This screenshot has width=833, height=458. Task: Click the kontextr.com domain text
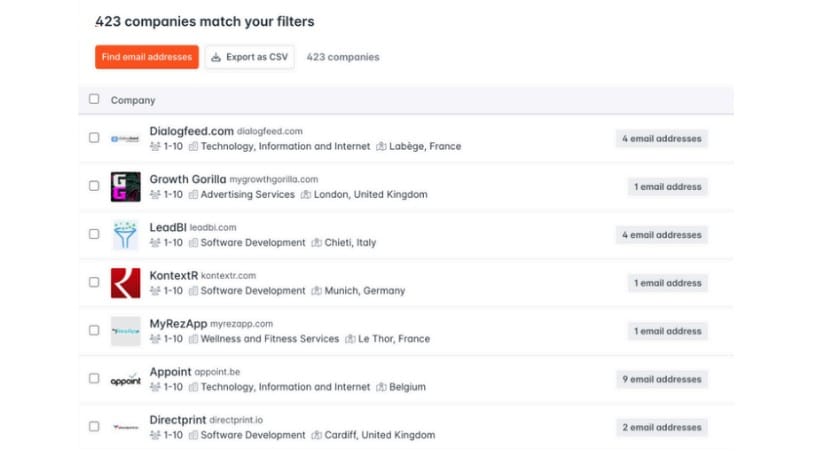tap(228, 276)
